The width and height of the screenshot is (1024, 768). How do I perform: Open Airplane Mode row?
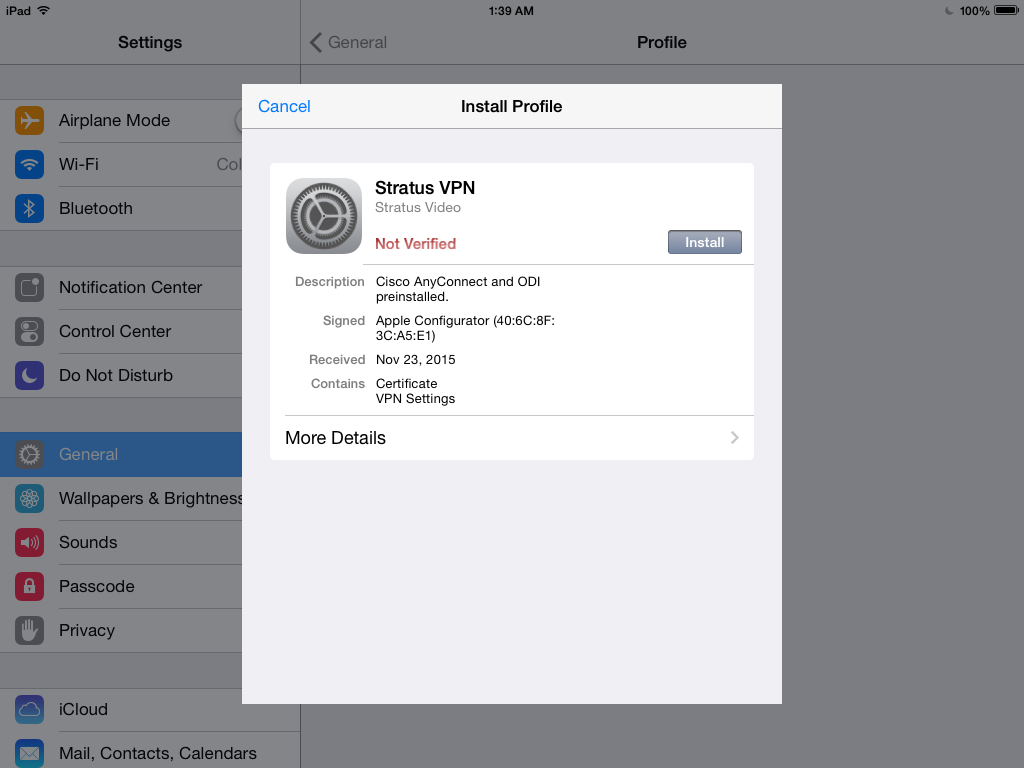tap(121, 121)
